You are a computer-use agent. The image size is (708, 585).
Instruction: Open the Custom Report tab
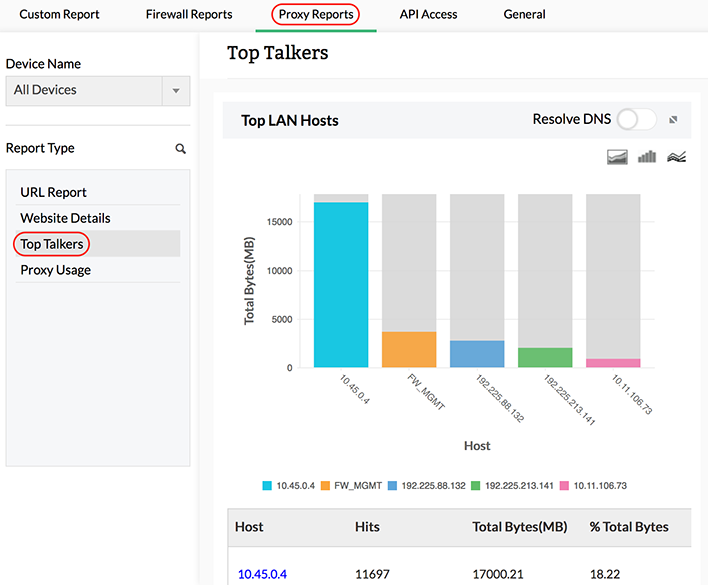60,14
